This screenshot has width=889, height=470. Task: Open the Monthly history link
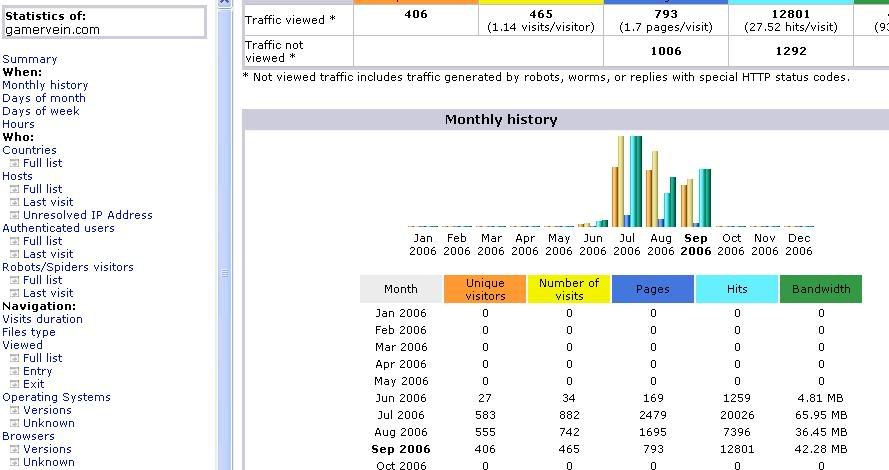tap(45, 85)
